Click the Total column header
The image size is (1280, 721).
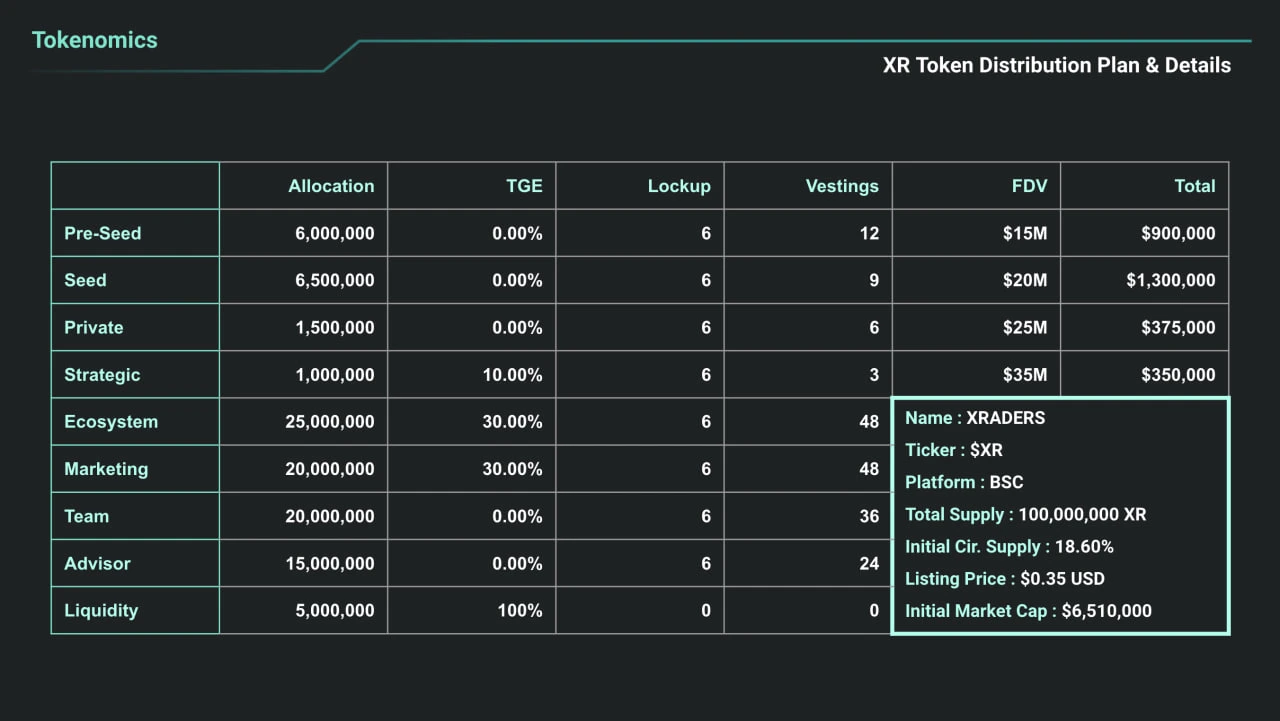(1195, 186)
